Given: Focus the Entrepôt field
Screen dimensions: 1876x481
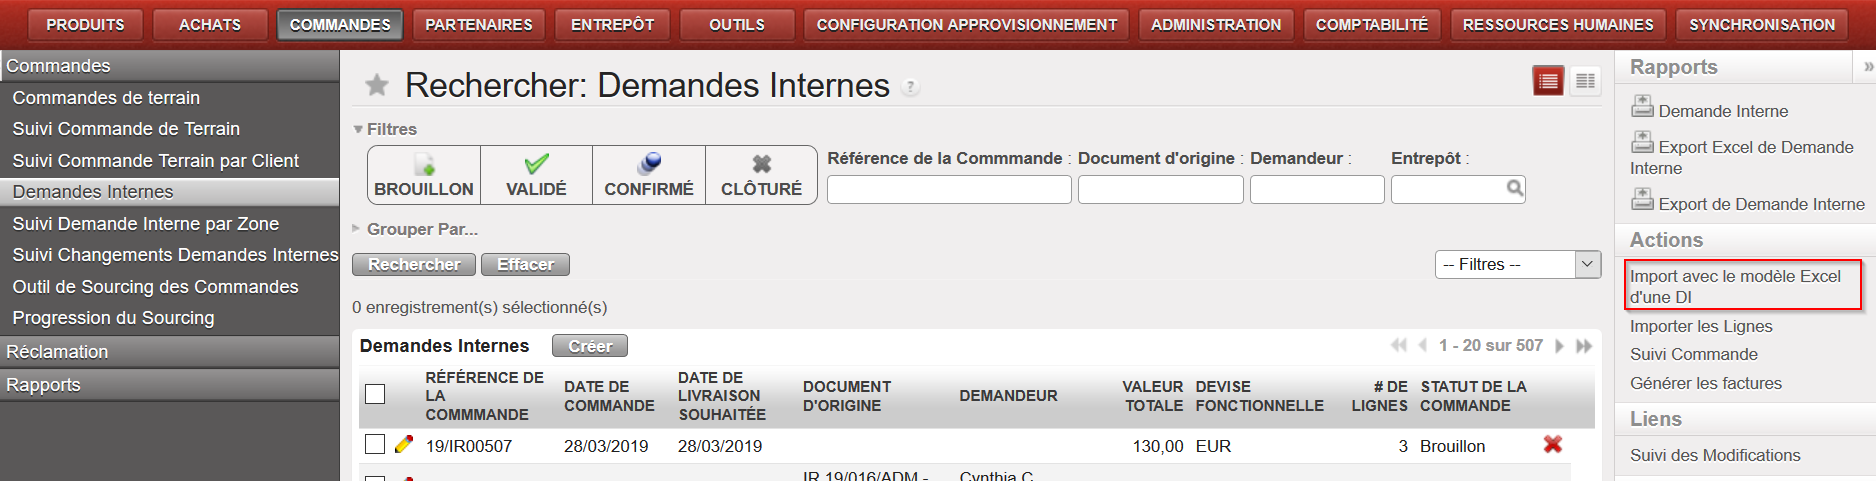Looking at the screenshot, I should (1447, 189).
